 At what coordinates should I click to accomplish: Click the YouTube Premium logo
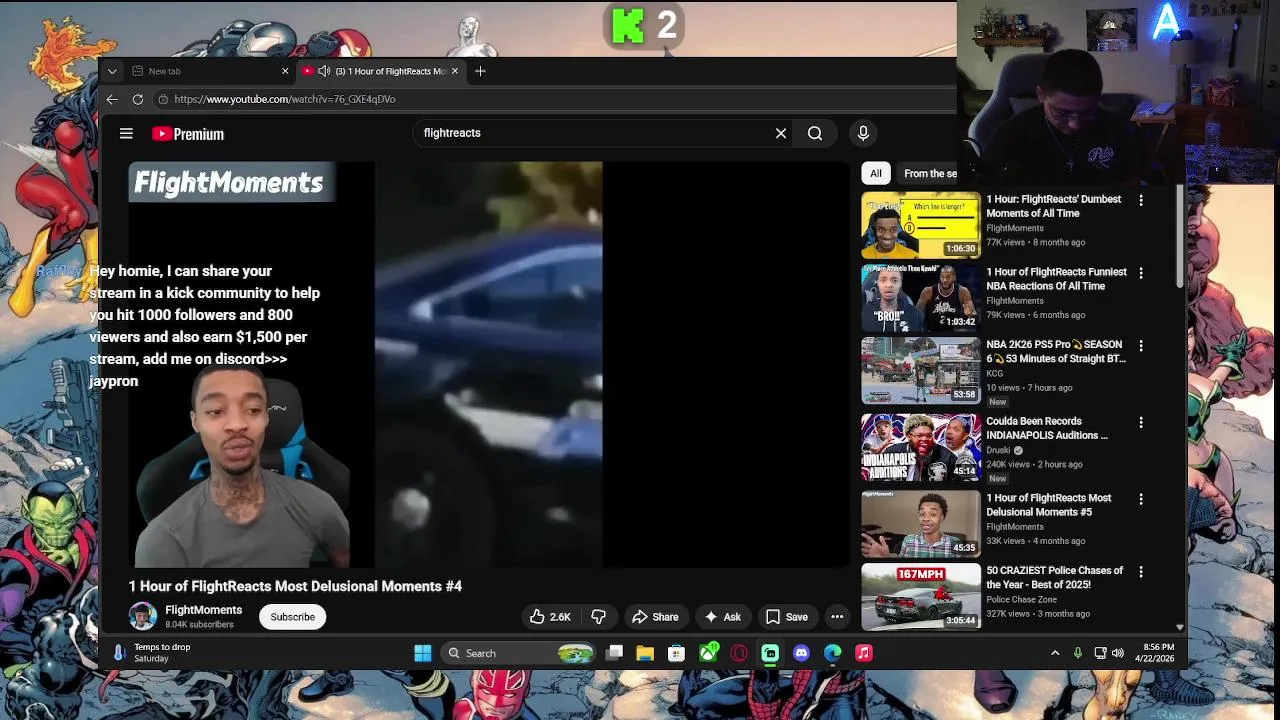[188, 134]
